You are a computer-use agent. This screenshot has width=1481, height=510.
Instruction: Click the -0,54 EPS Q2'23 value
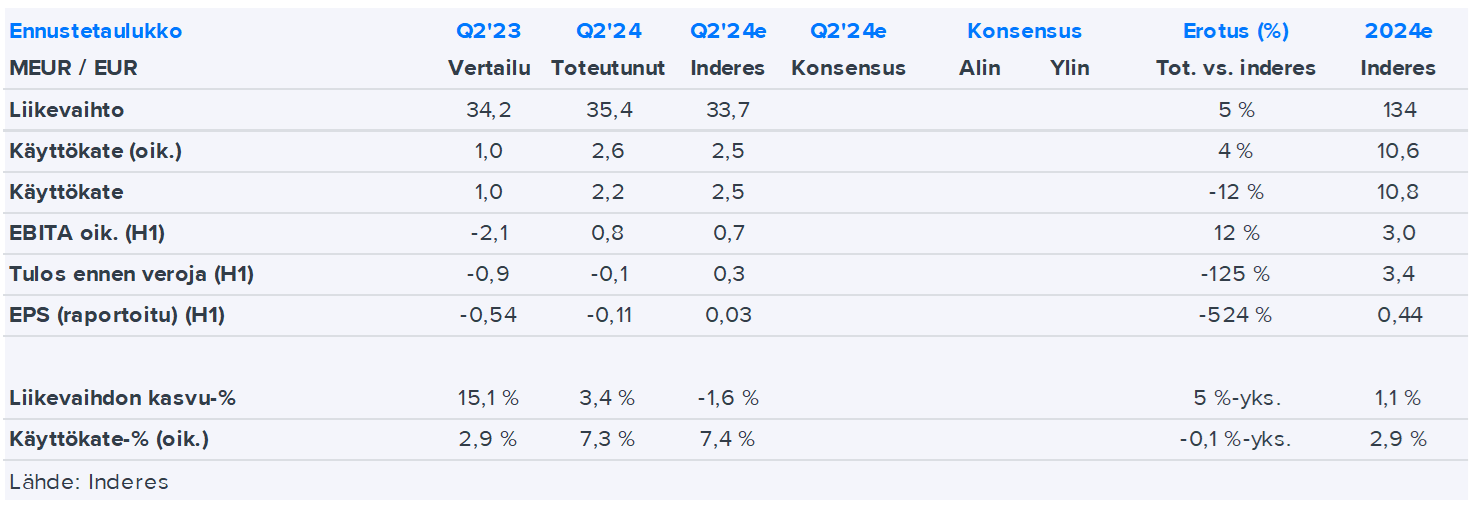point(489,316)
